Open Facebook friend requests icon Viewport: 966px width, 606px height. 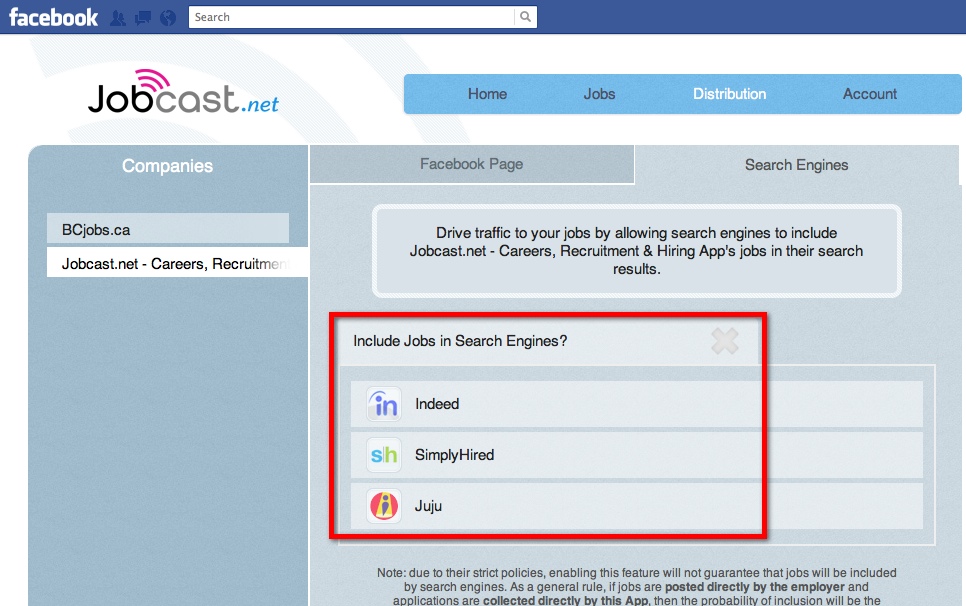[118, 18]
